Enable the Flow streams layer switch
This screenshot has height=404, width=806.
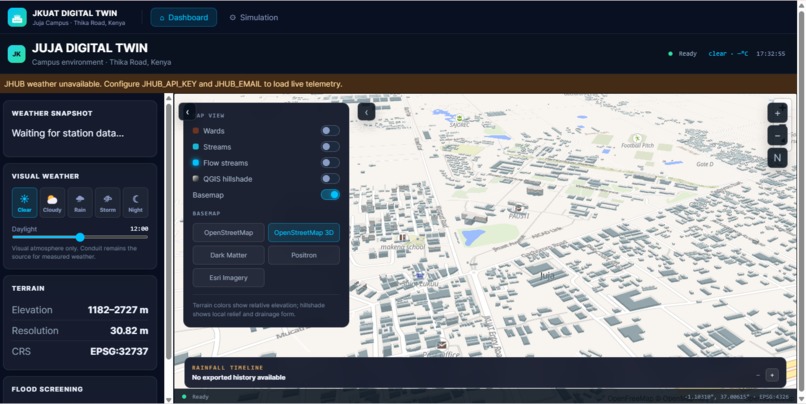click(330, 163)
